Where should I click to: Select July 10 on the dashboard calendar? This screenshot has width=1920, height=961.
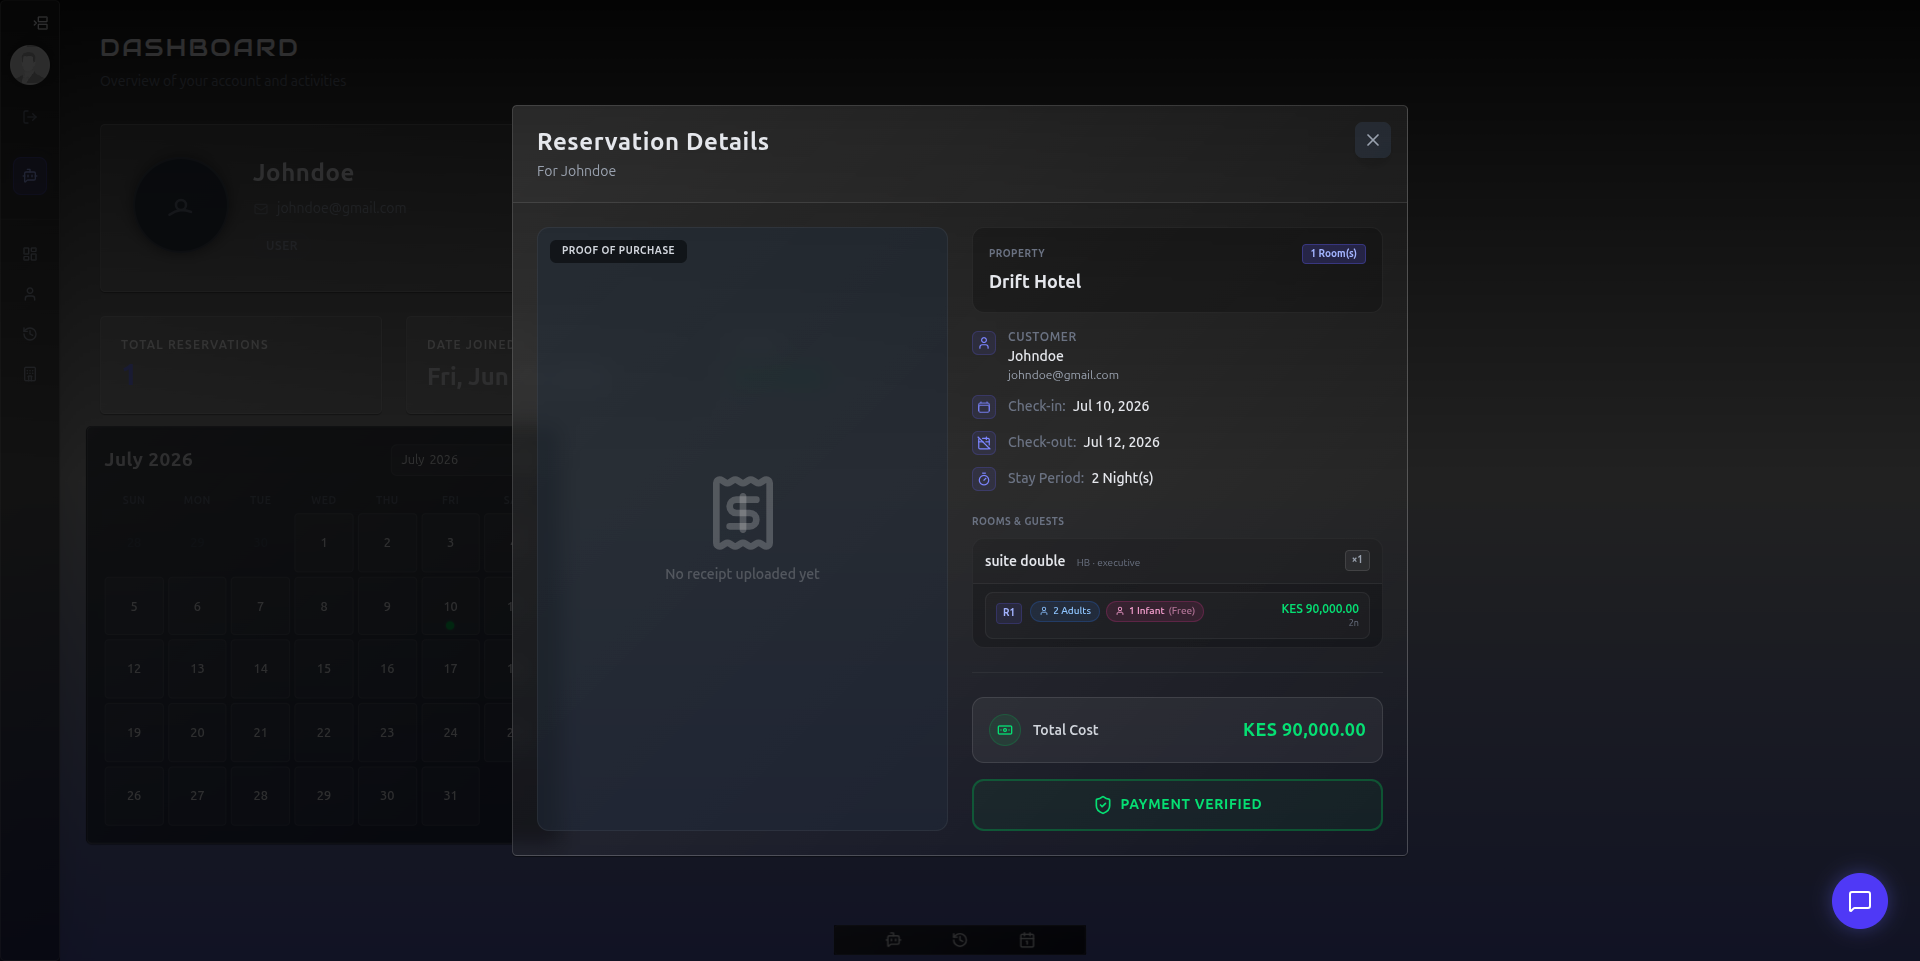click(450, 606)
